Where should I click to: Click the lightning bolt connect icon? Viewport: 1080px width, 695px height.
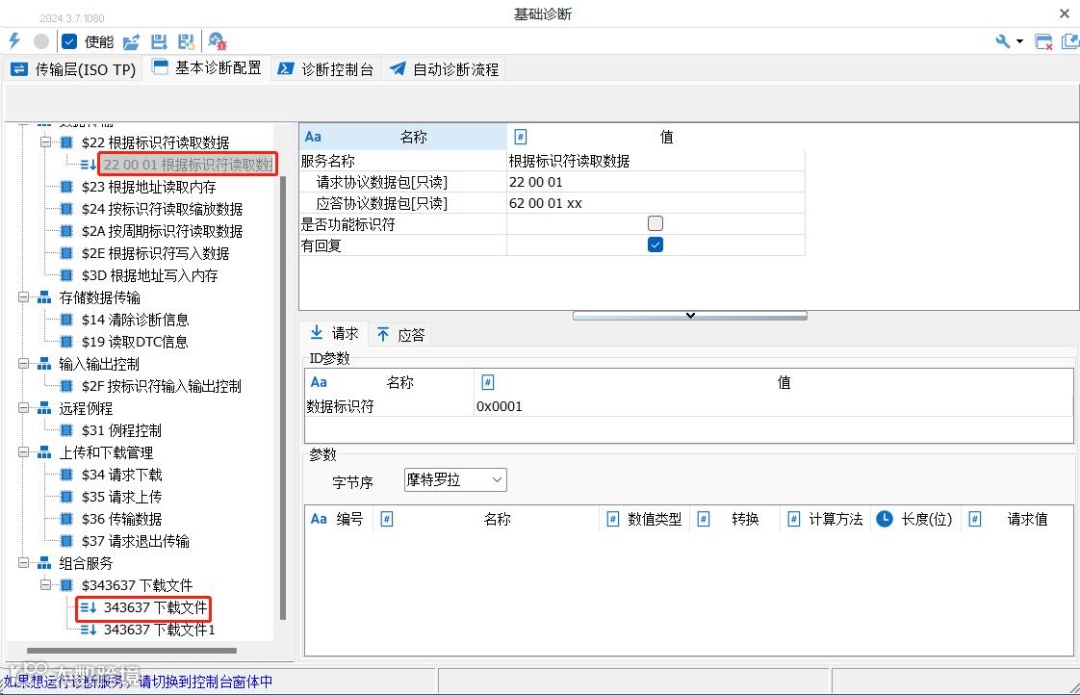pos(14,41)
